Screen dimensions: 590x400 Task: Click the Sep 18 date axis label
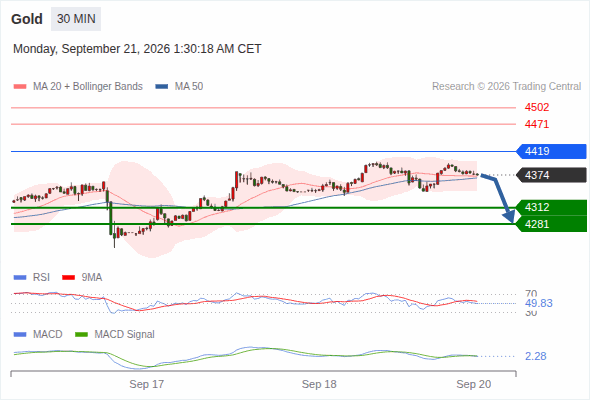[x=319, y=384]
